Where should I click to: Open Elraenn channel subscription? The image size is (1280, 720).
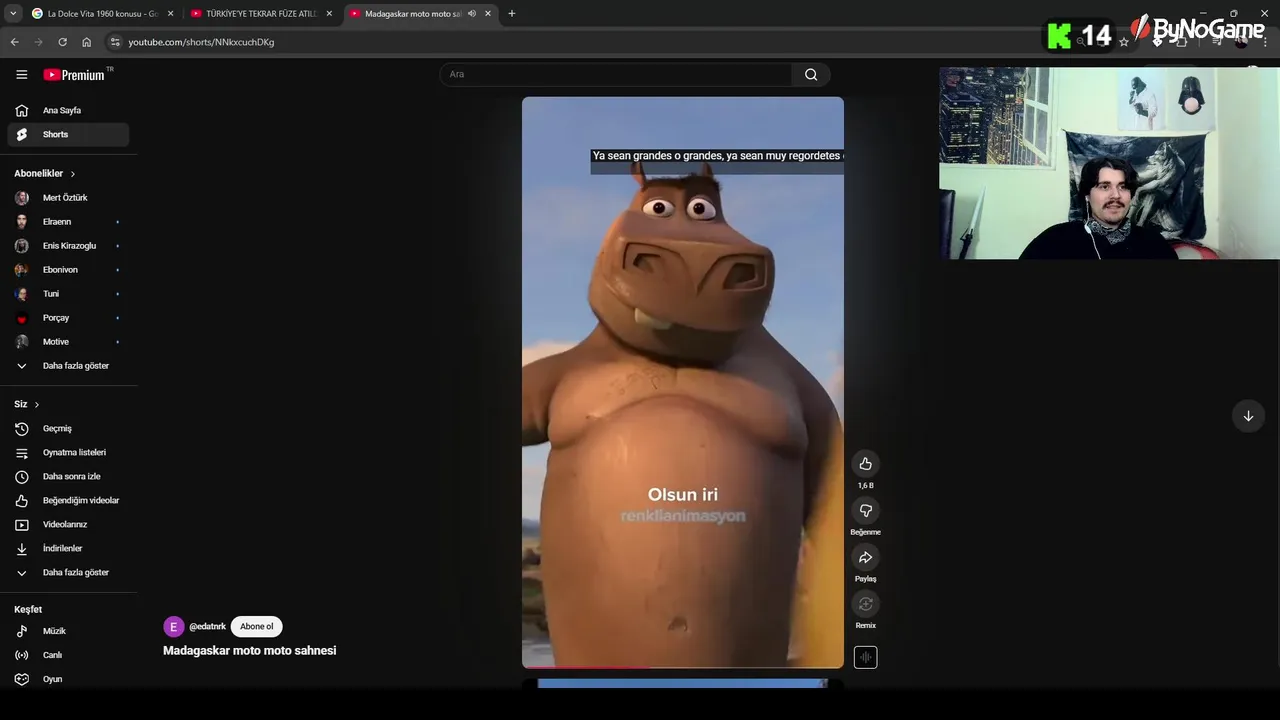68,222
